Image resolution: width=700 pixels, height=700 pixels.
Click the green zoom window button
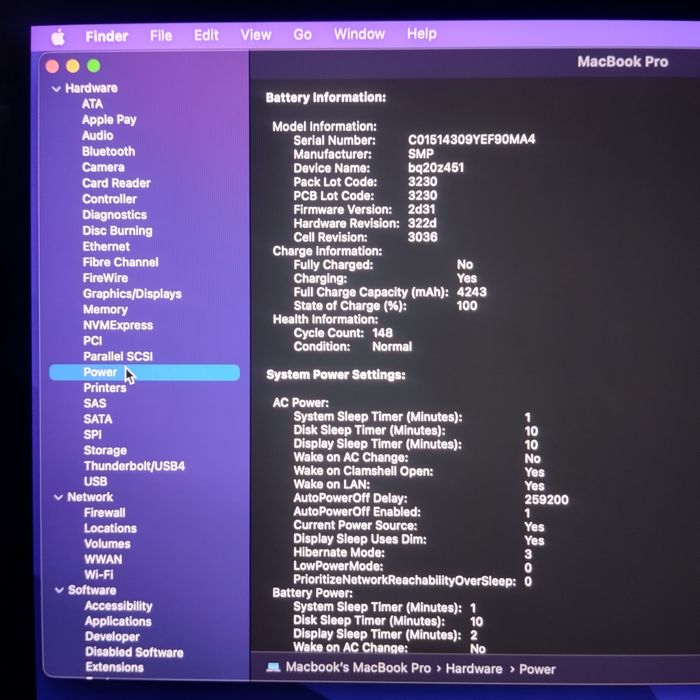pyautogui.click(x=94, y=66)
